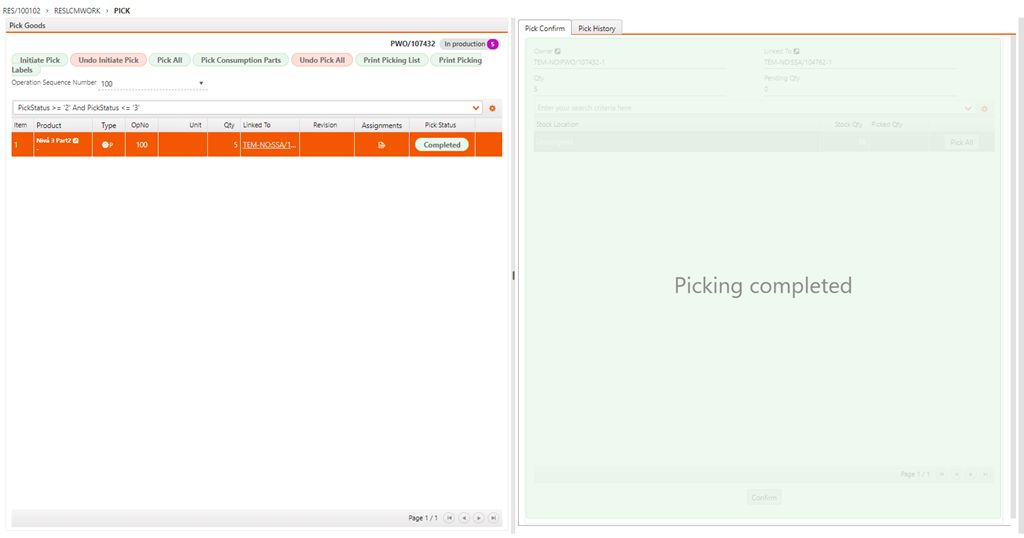The width and height of the screenshot is (1024, 538).
Task: Click the PickStatus filter criteria text field
Action: 240,108
